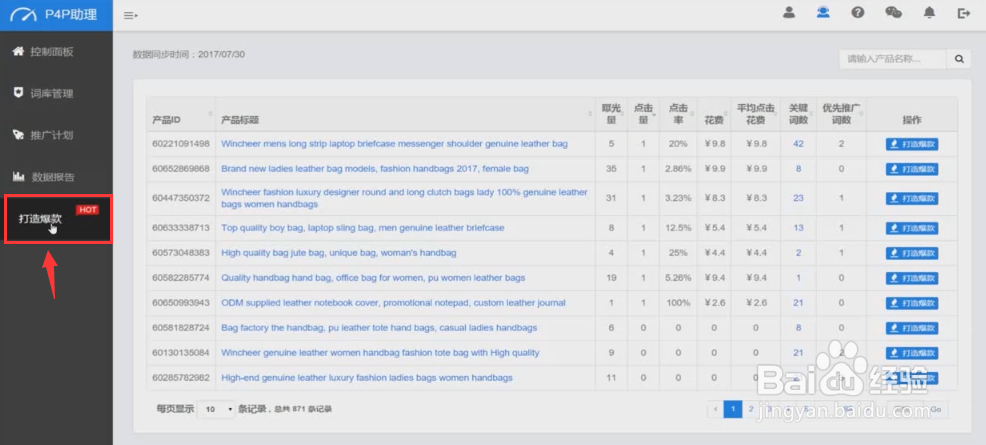The width and height of the screenshot is (986, 445).
Task: Open the Top quality boy bag product link
Action: [x=362, y=228]
